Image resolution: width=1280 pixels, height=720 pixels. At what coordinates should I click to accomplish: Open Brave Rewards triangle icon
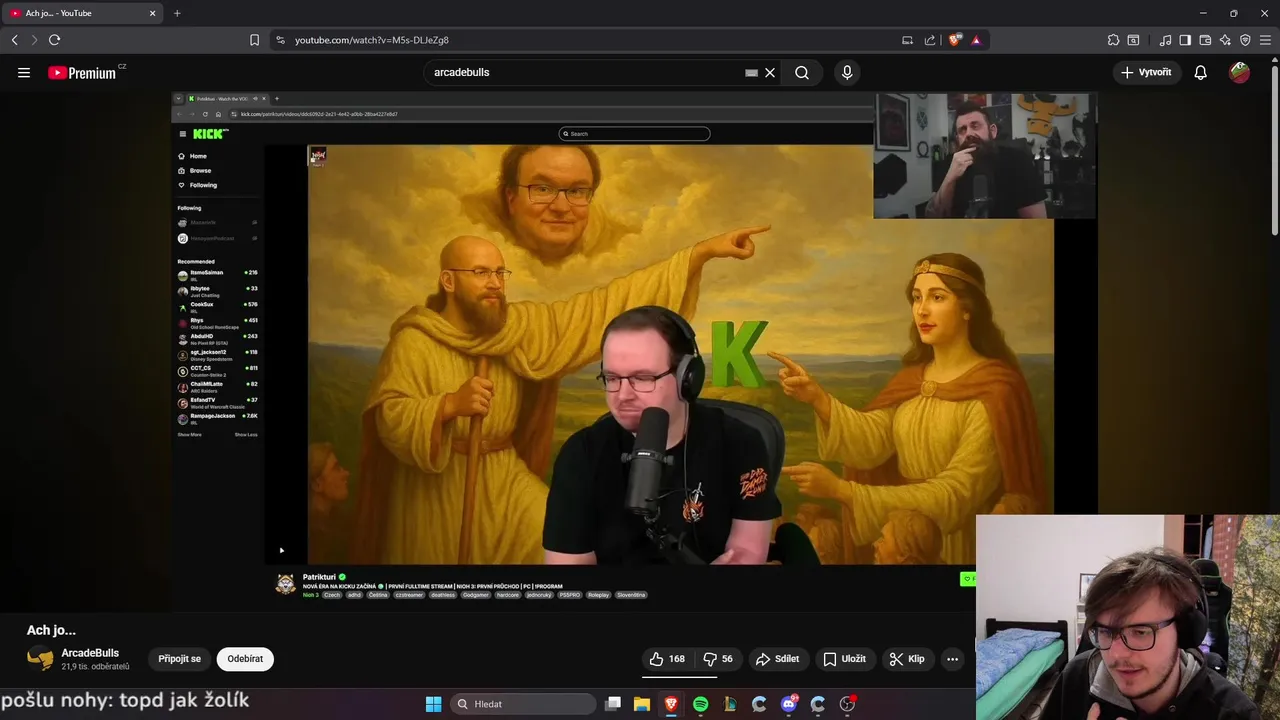[x=976, y=40]
